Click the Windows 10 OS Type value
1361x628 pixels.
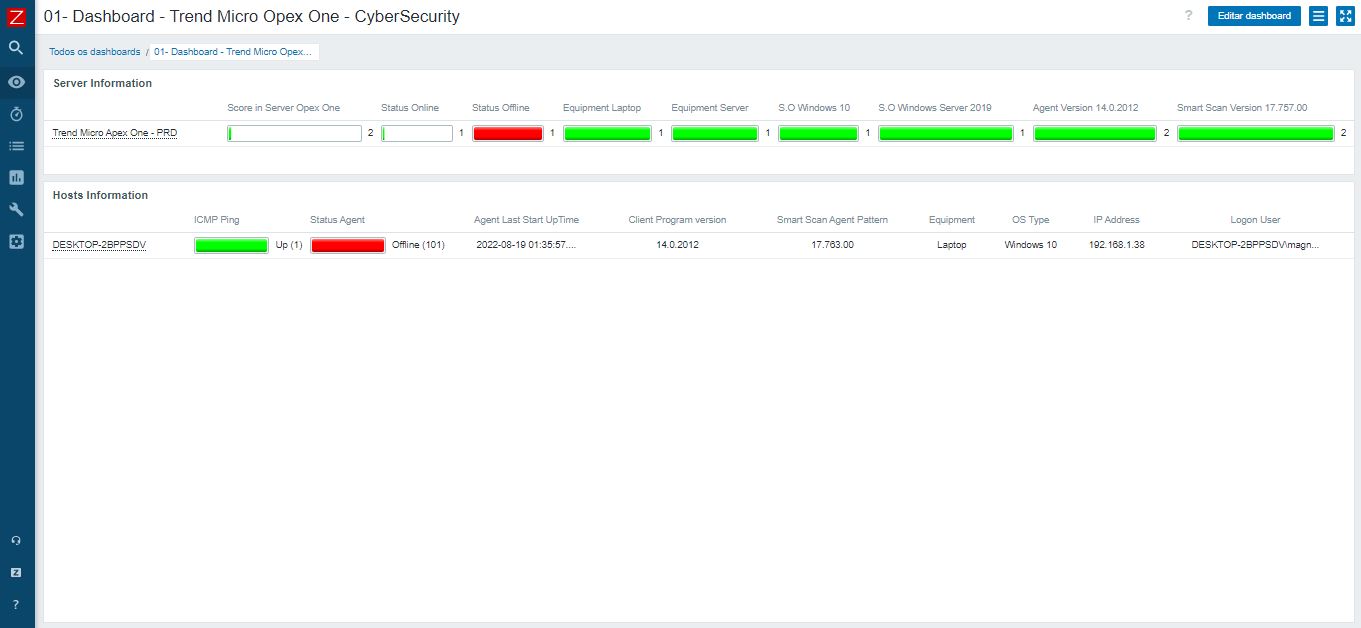[1030, 245]
